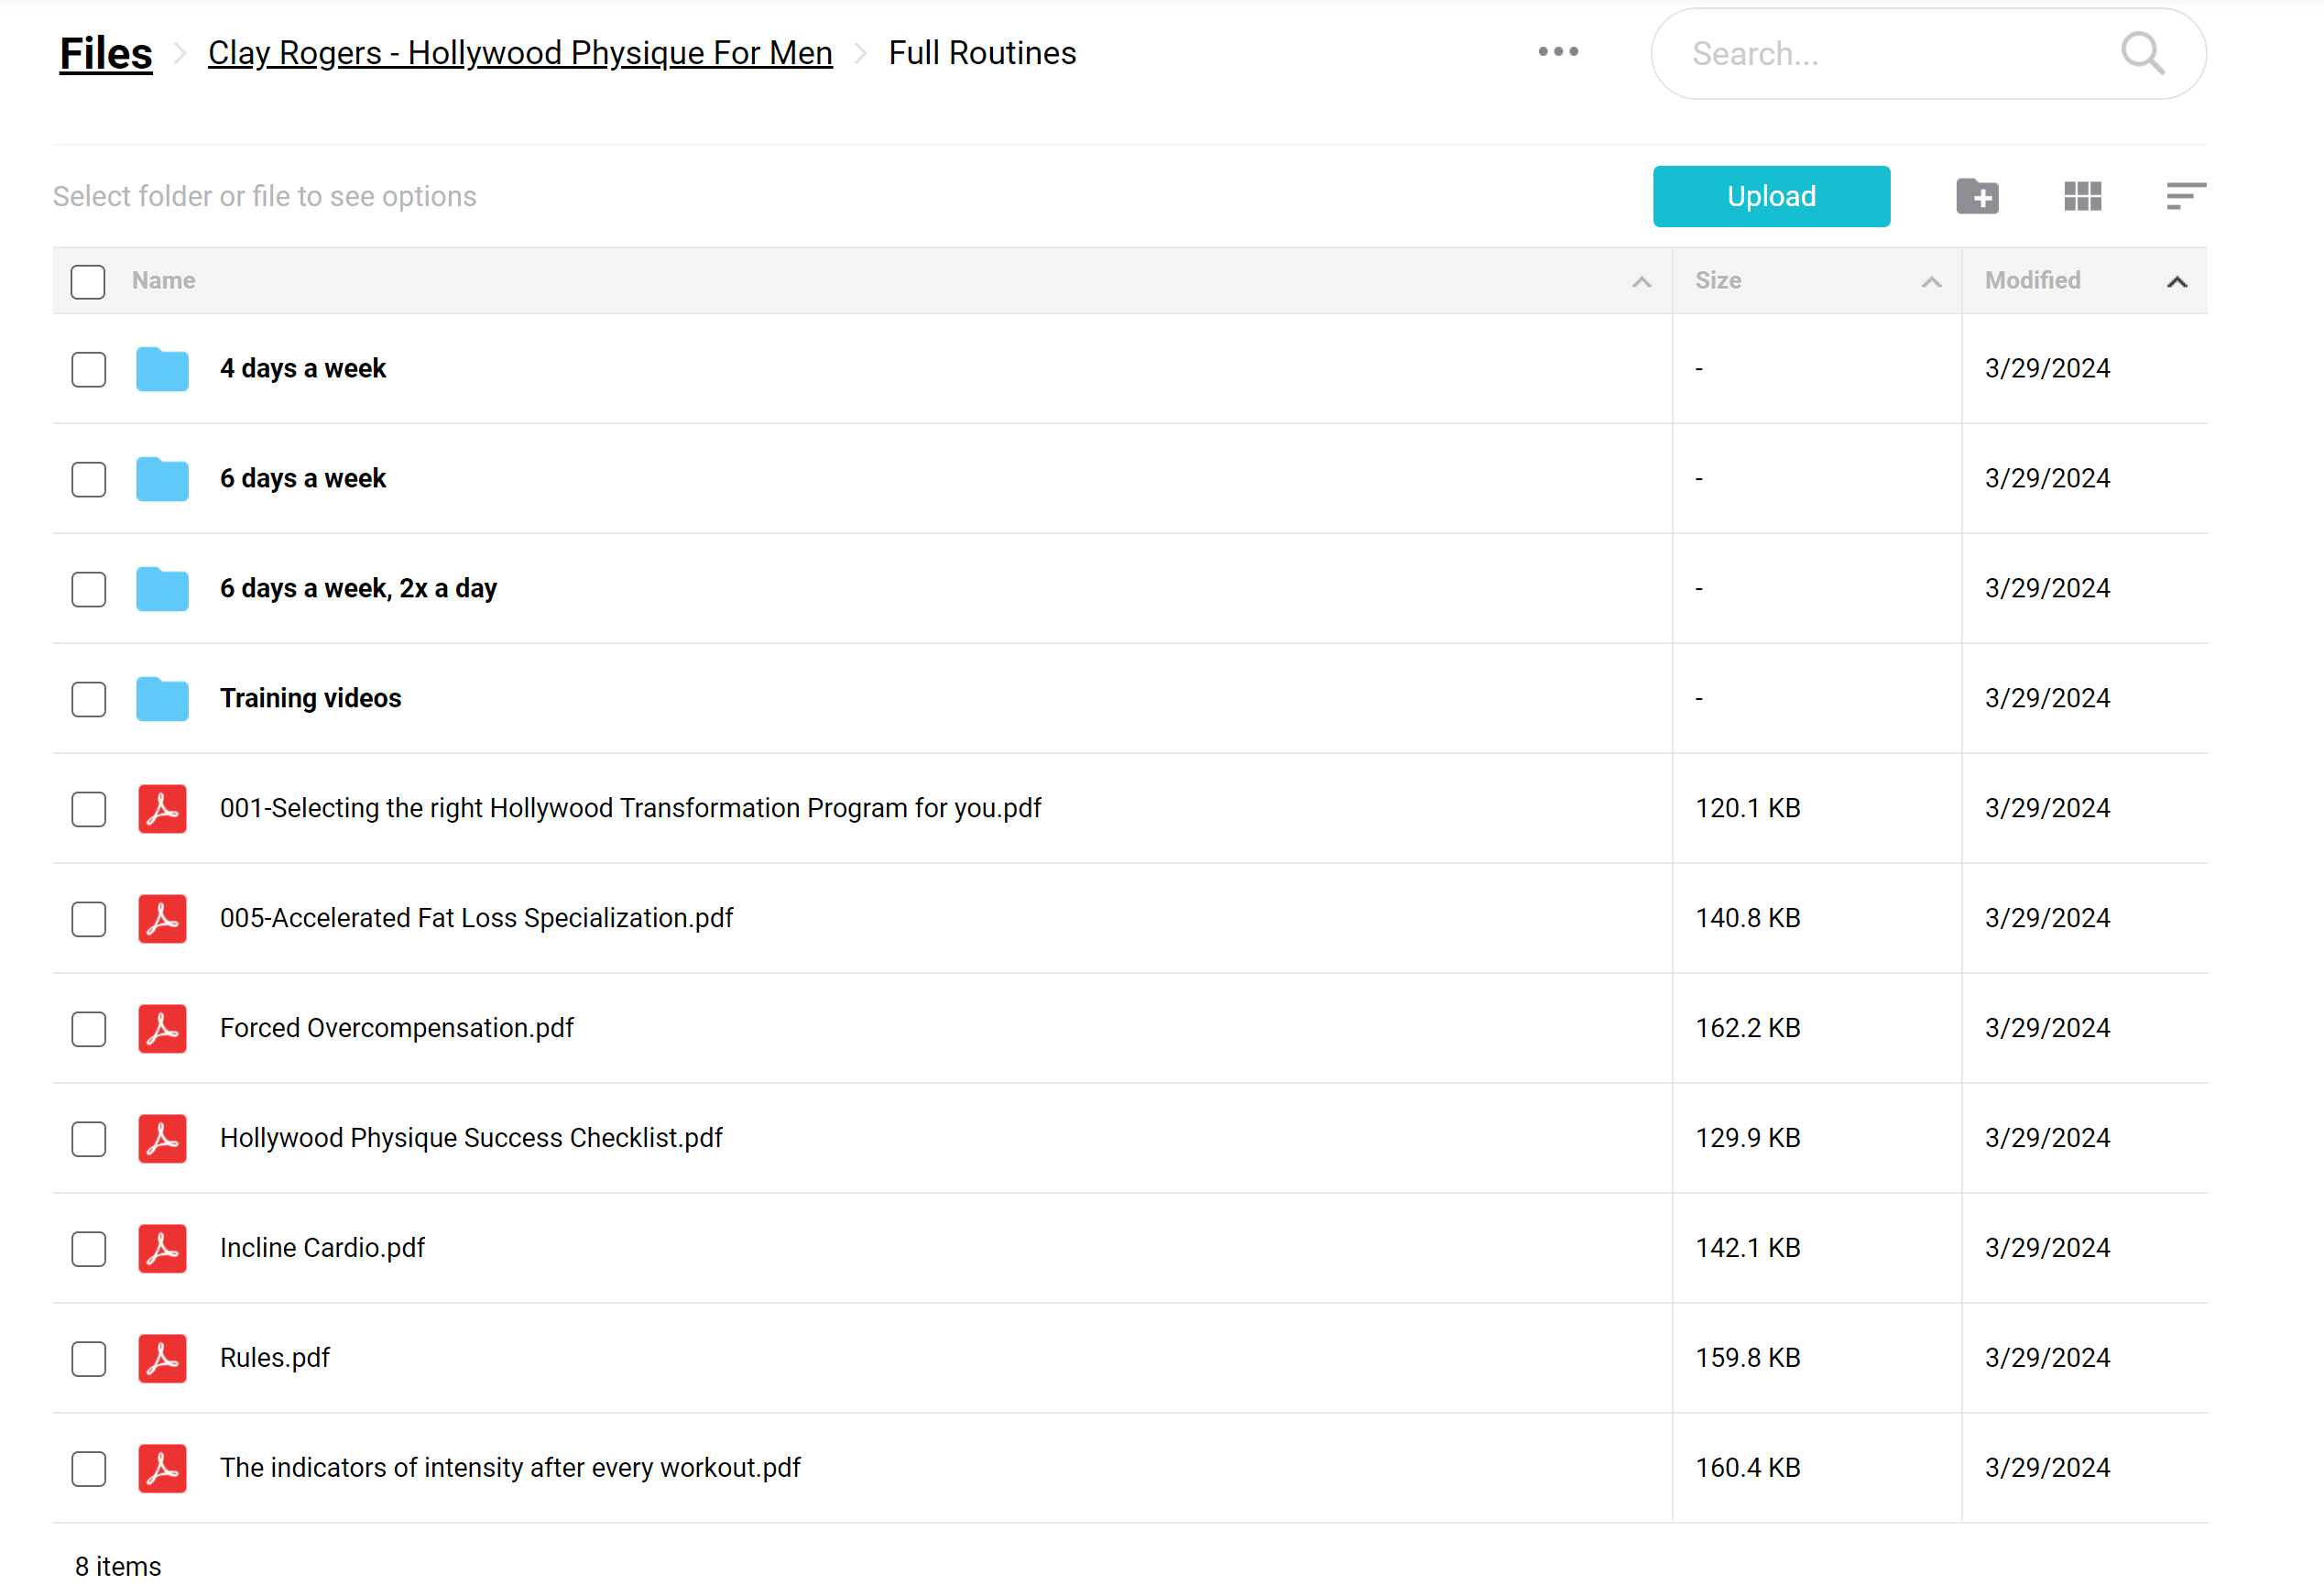Sort by Size column arrow

point(1931,282)
